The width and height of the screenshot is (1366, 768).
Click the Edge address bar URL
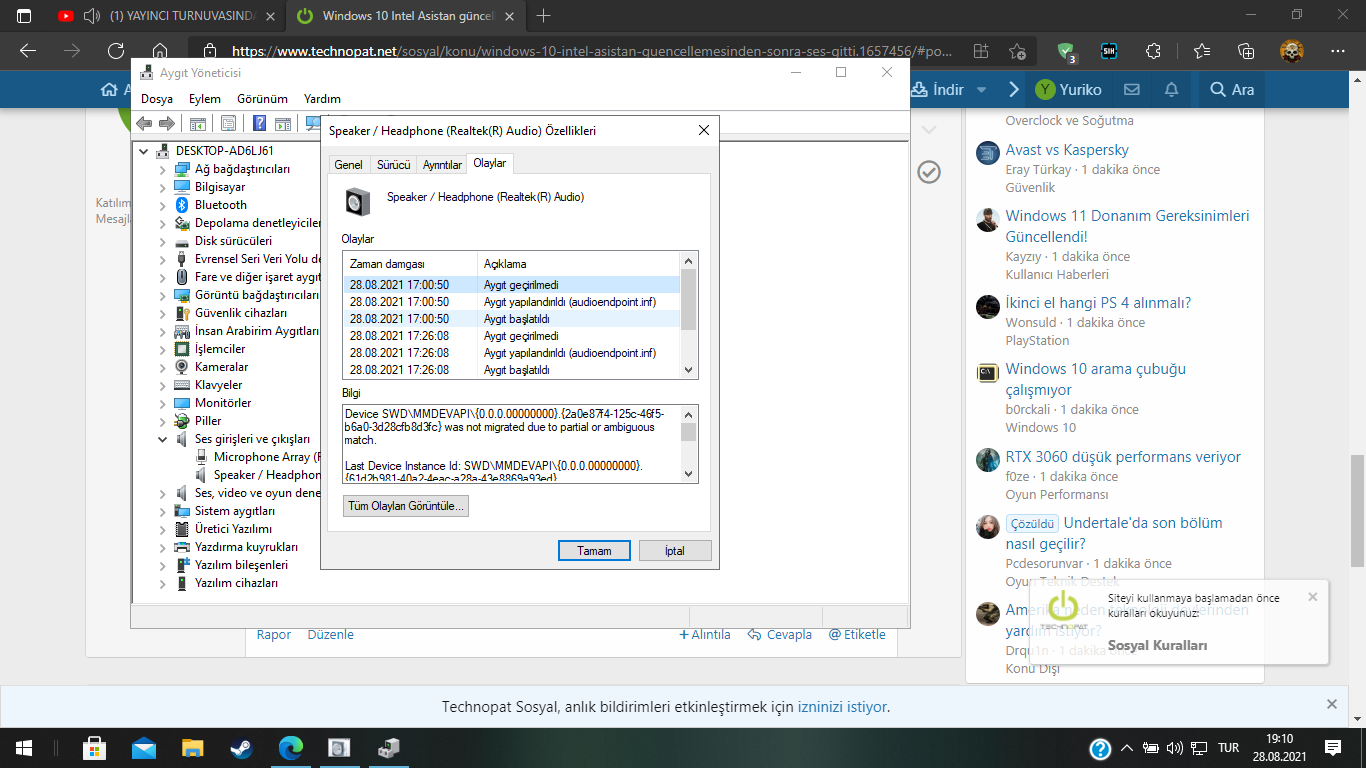pos(592,51)
